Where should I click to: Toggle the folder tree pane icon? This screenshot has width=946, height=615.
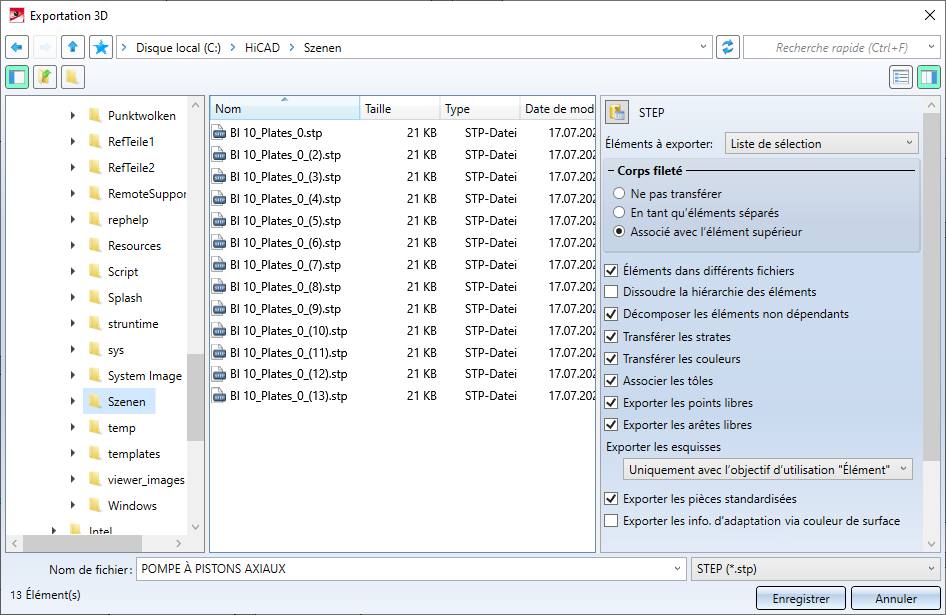tap(17, 77)
